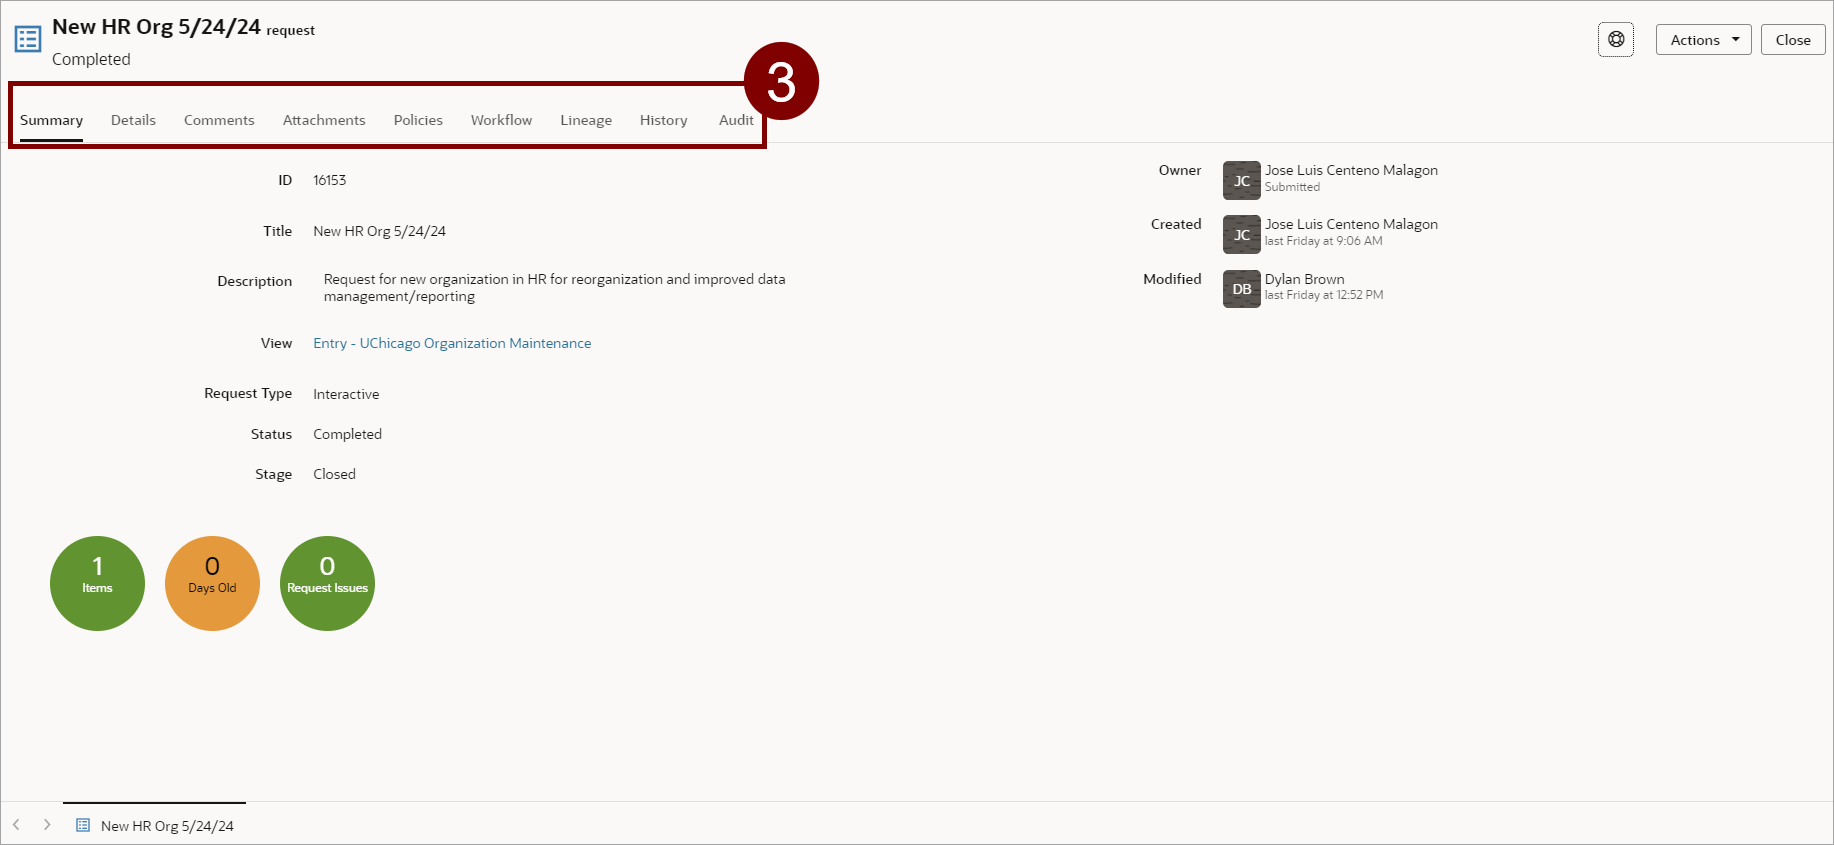This screenshot has width=1834, height=845.
Task: Click the next tab arrow at bottom
Action: tap(47, 825)
